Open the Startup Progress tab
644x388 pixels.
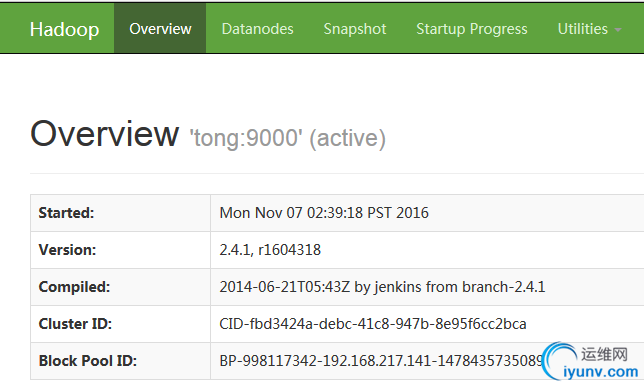point(472,29)
